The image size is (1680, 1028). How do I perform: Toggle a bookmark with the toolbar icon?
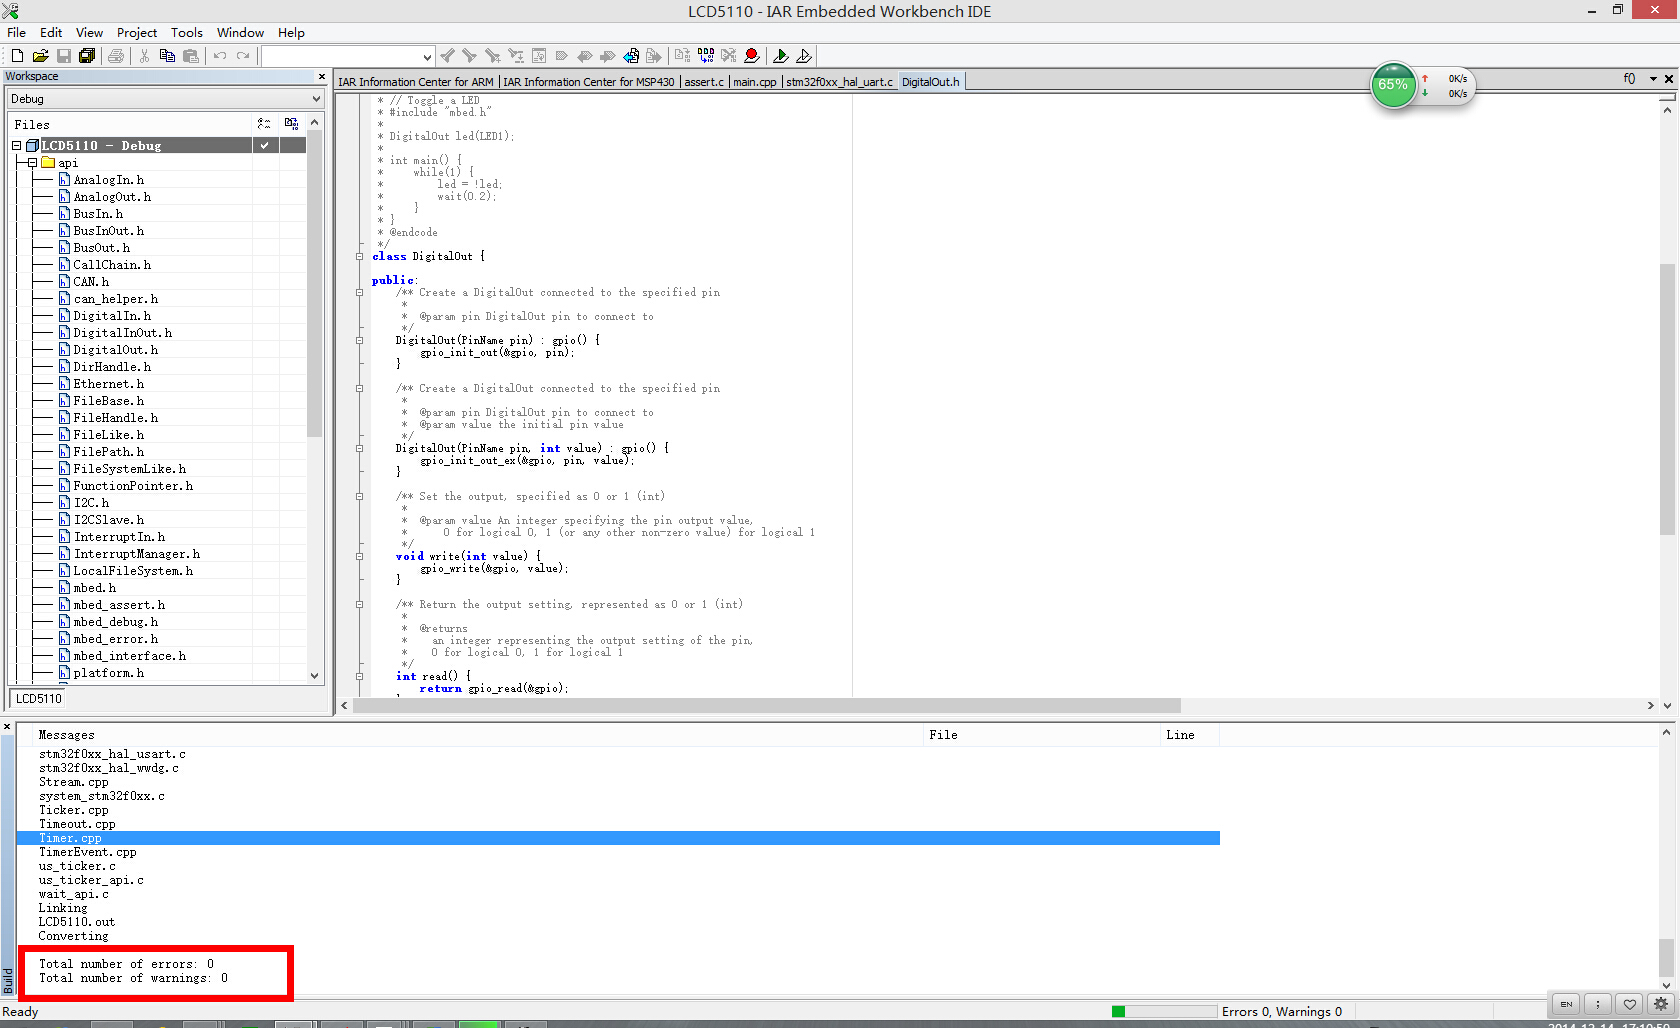[562, 56]
